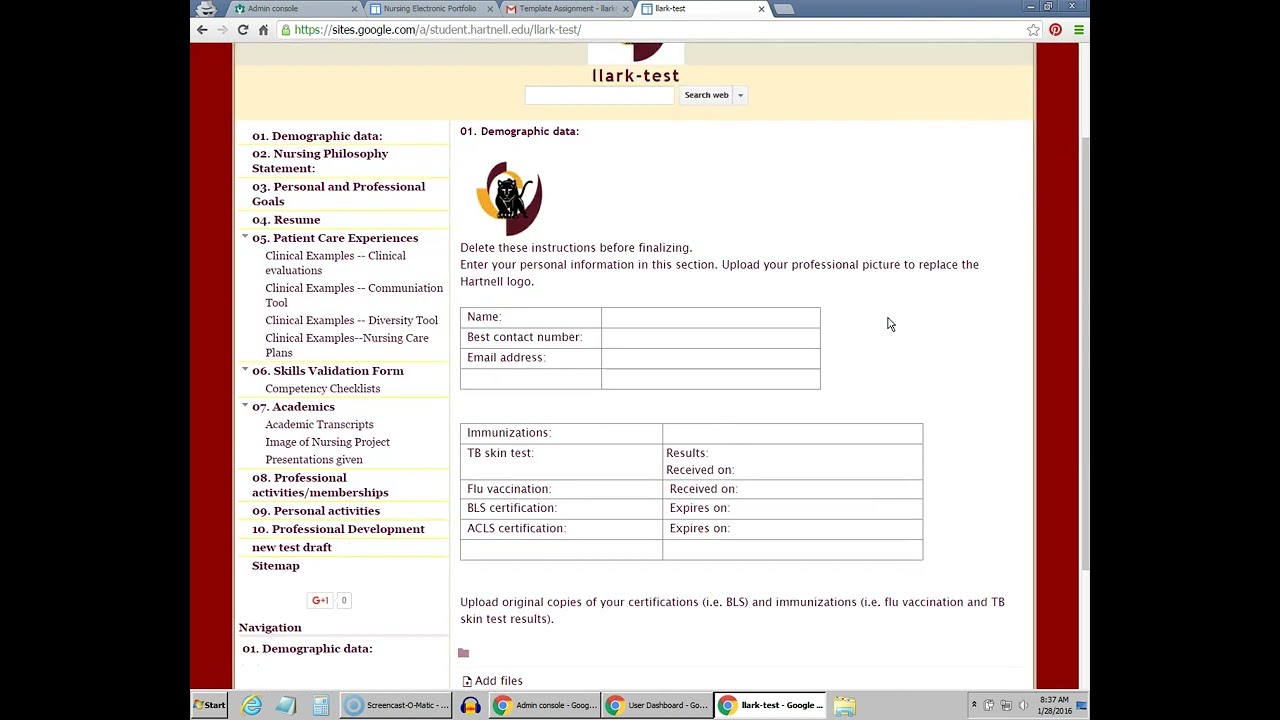The height and width of the screenshot is (720, 1280).
Task: Open the Search web dropdown arrow
Action: [x=740, y=95]
